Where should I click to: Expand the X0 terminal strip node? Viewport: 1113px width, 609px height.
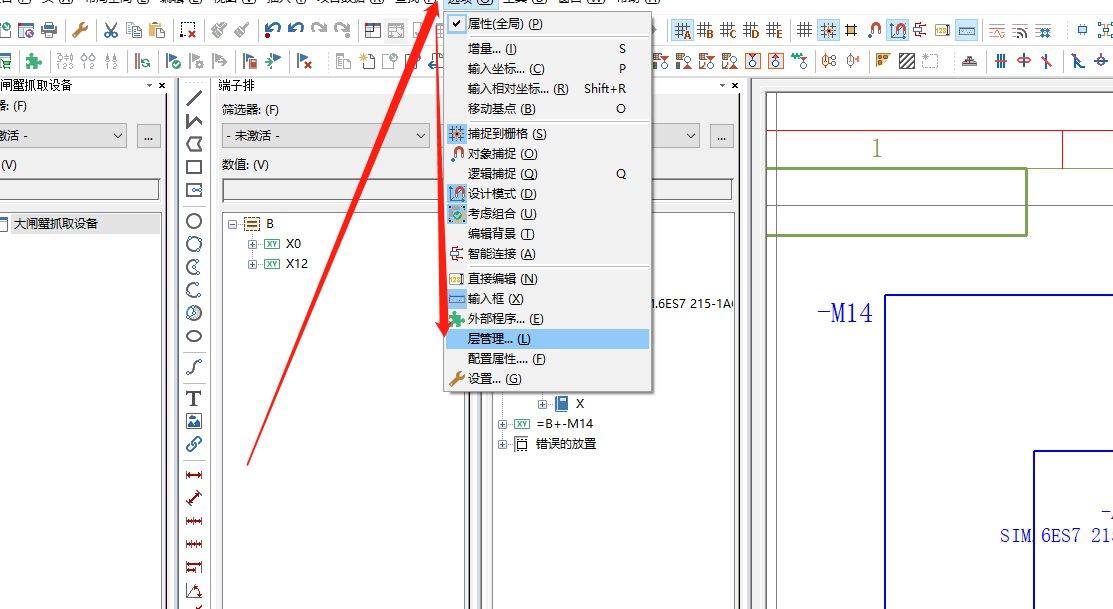click(x=253, y=244)
